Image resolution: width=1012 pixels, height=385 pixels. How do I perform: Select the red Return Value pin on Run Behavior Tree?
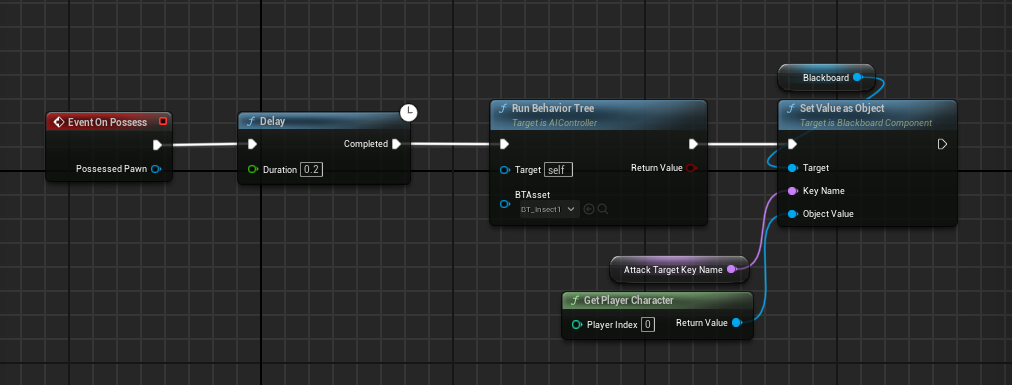(x=692, y=168)
